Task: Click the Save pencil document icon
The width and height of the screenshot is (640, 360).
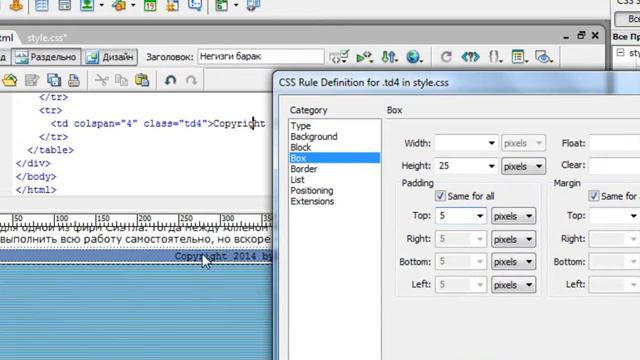Action: [x=32, y=80]
